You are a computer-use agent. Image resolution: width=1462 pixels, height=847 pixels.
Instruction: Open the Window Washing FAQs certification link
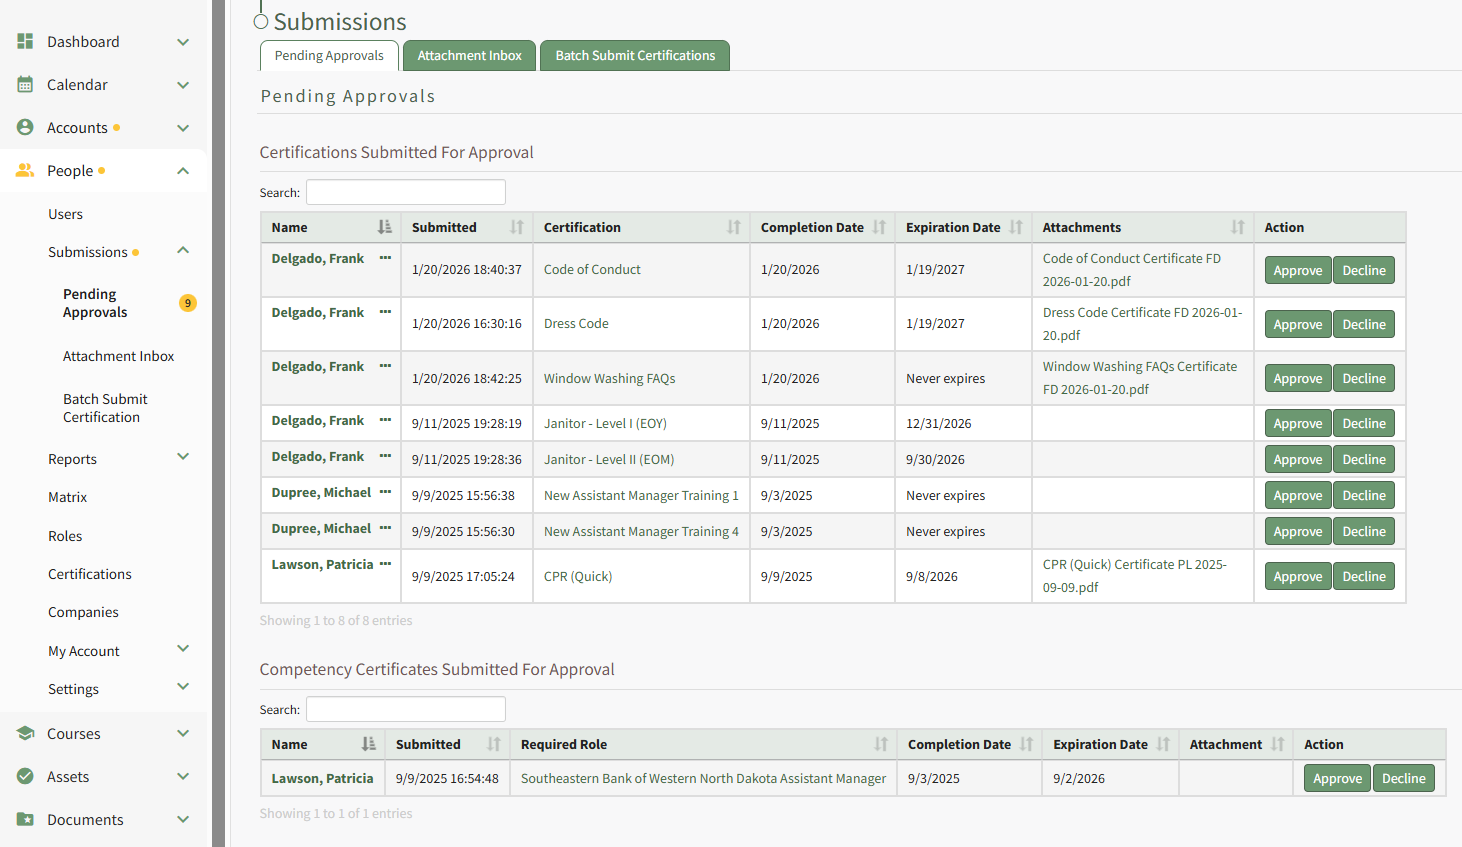pyautogui.click(x=609, y=379)
